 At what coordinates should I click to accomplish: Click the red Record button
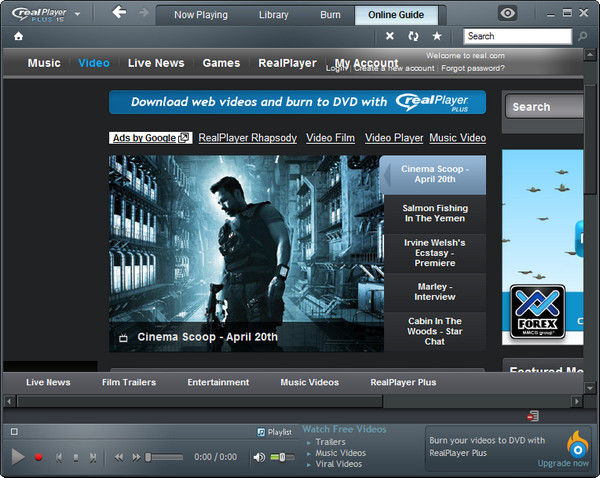click(38, 457)
